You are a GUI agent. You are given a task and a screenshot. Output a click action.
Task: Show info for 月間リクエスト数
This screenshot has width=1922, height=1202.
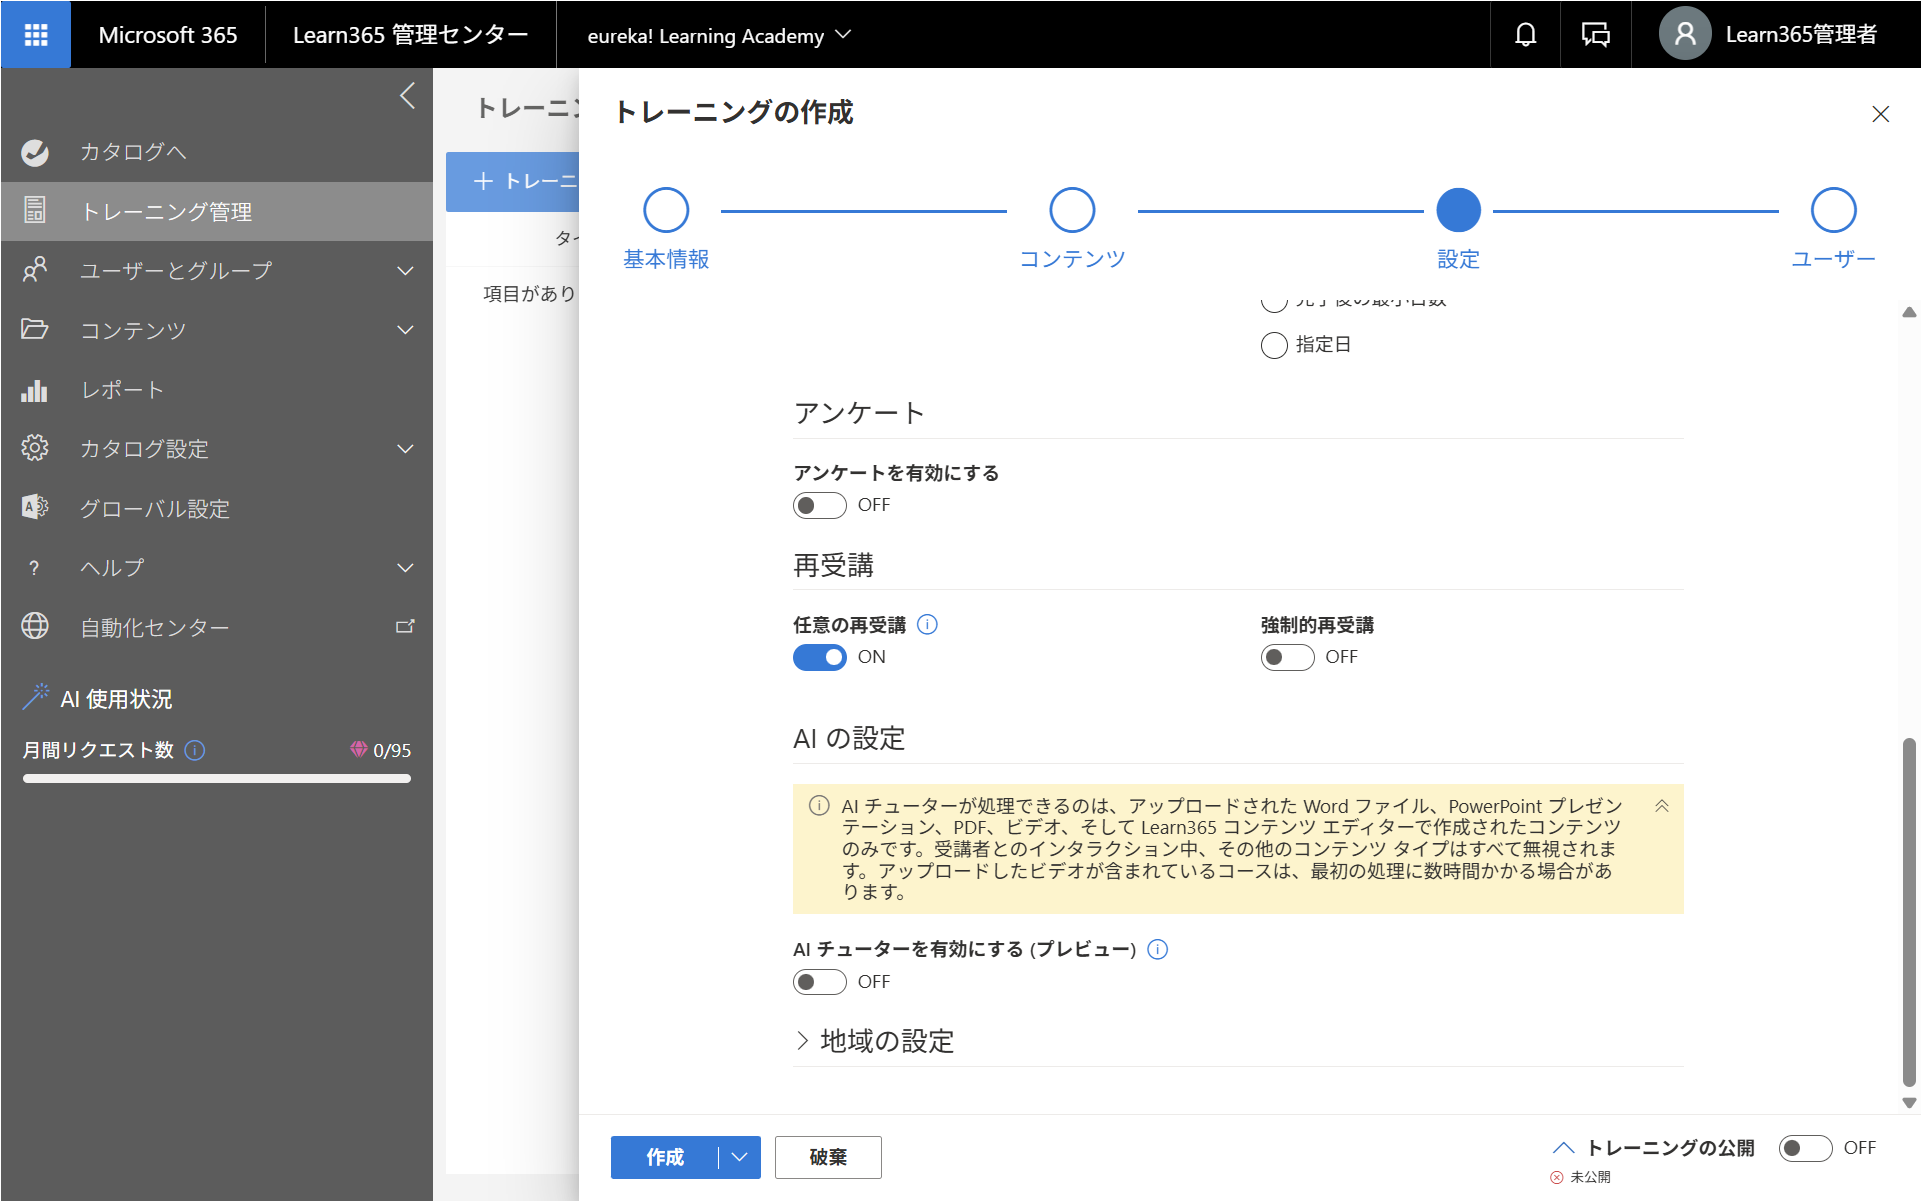pyautogui.click(x=196, y=750)
